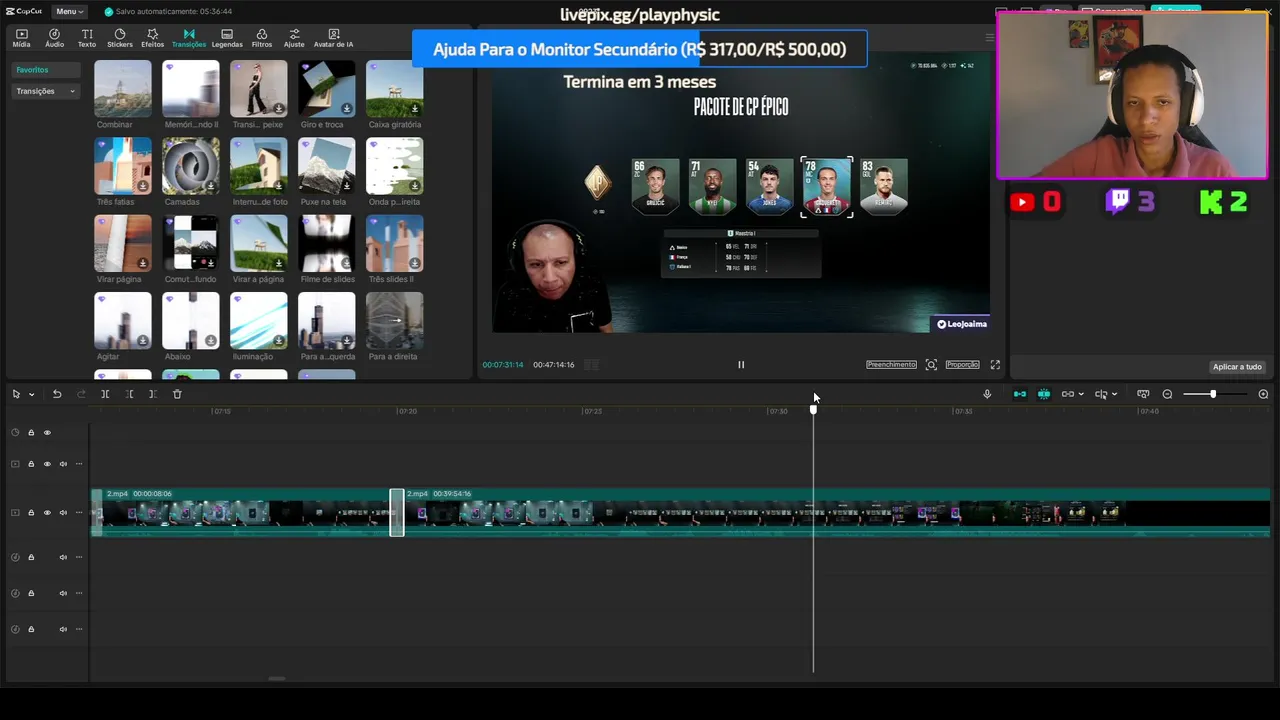Toggle main track magnet
This screenshot has height=720, width=1280.
(x=1019, y=394)
